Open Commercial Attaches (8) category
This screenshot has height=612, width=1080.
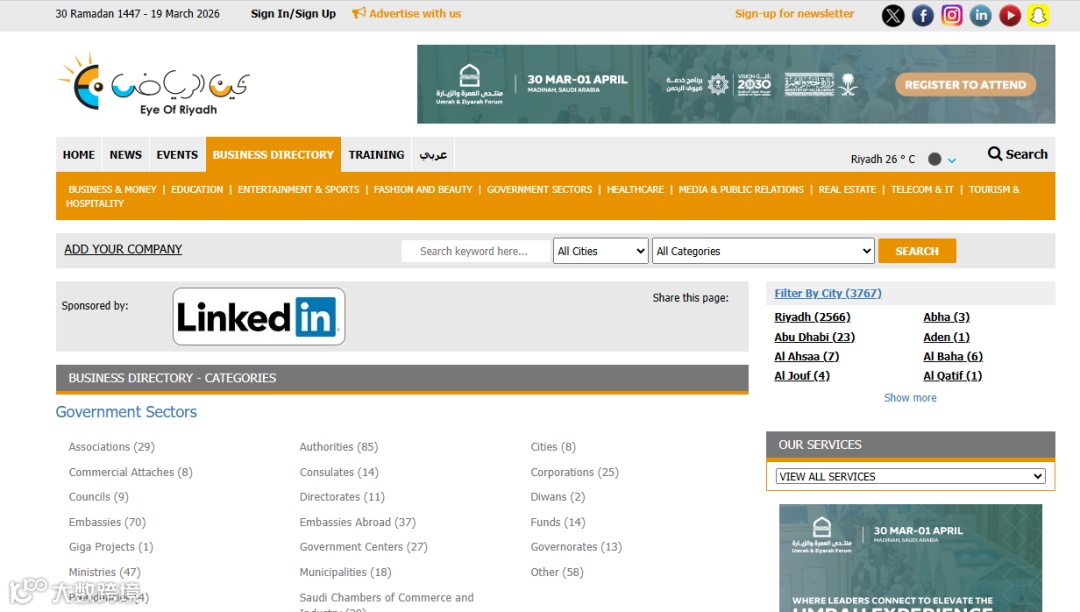[x=130, y=472]
